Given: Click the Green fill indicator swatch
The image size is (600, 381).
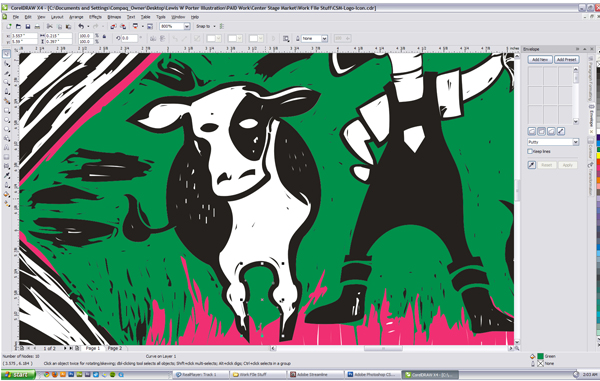Looking at the screenshot, I should pos(541,356).
